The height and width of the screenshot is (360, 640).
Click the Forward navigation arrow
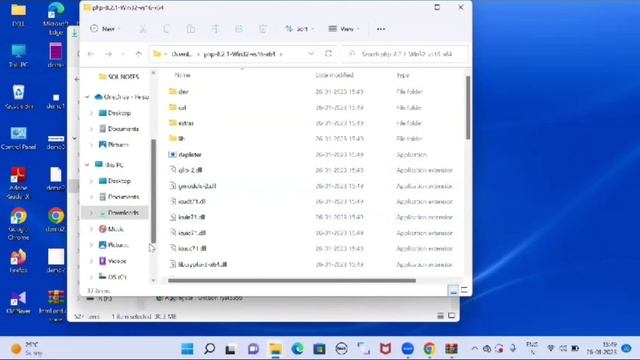(108, 54)
